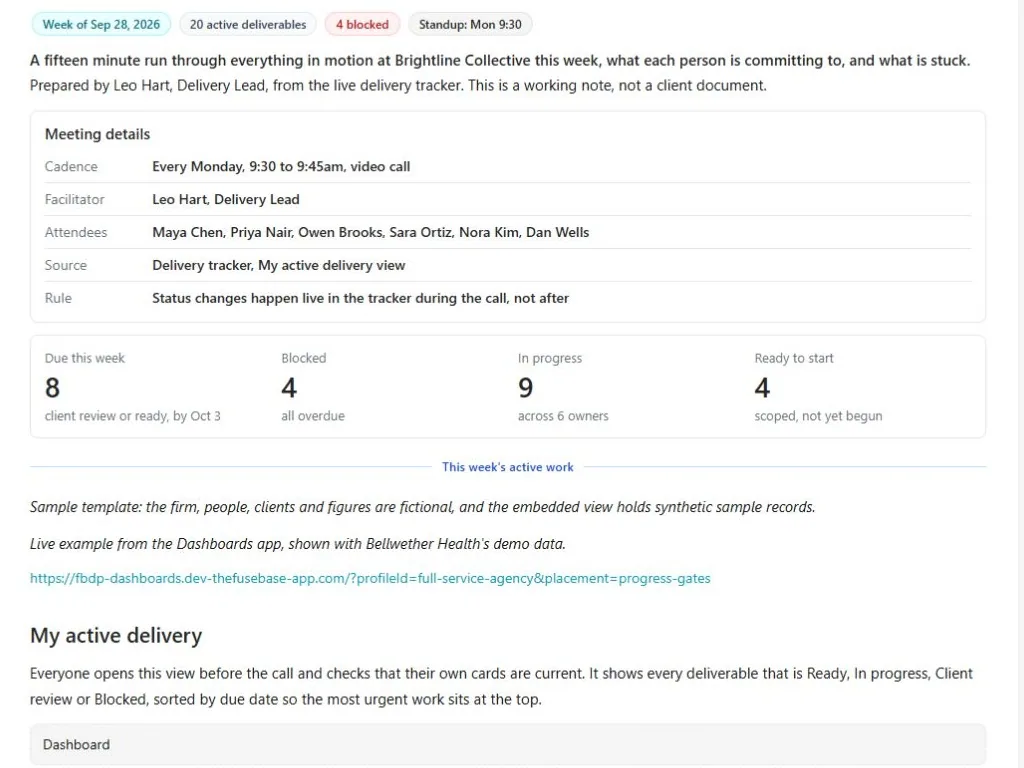Open the fbdp-dashboards progress-gates link

click(x=370, y=579)
